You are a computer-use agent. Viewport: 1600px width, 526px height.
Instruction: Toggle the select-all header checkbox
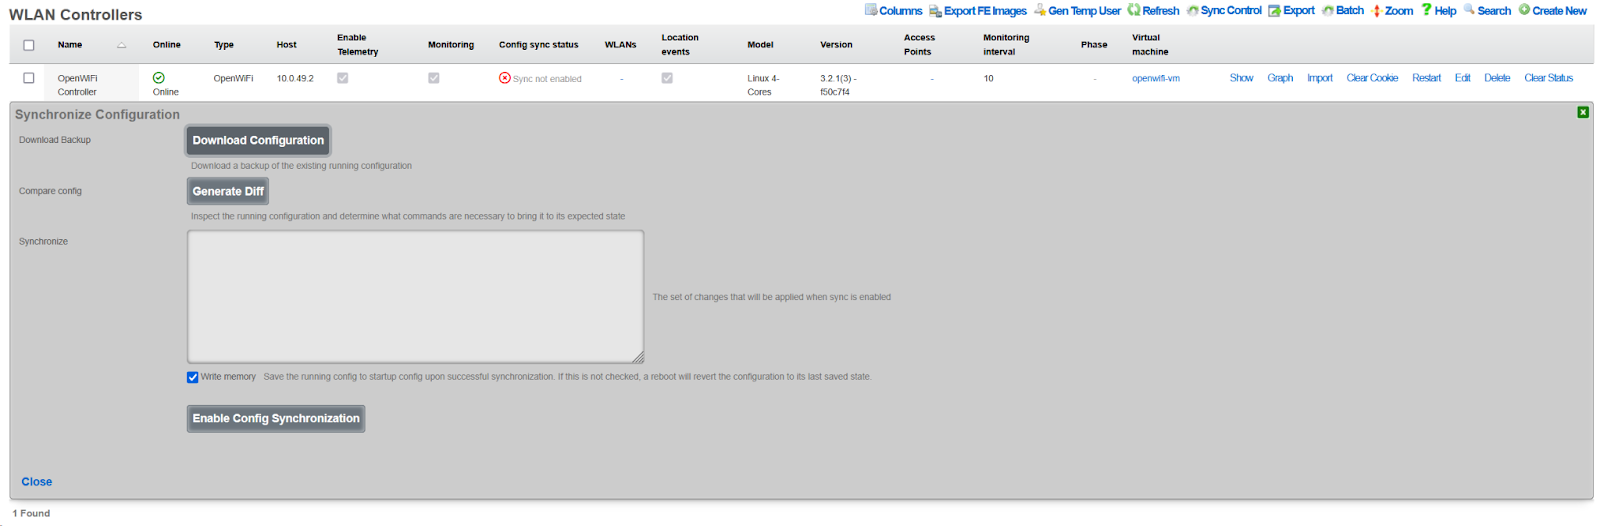(29, 45)
